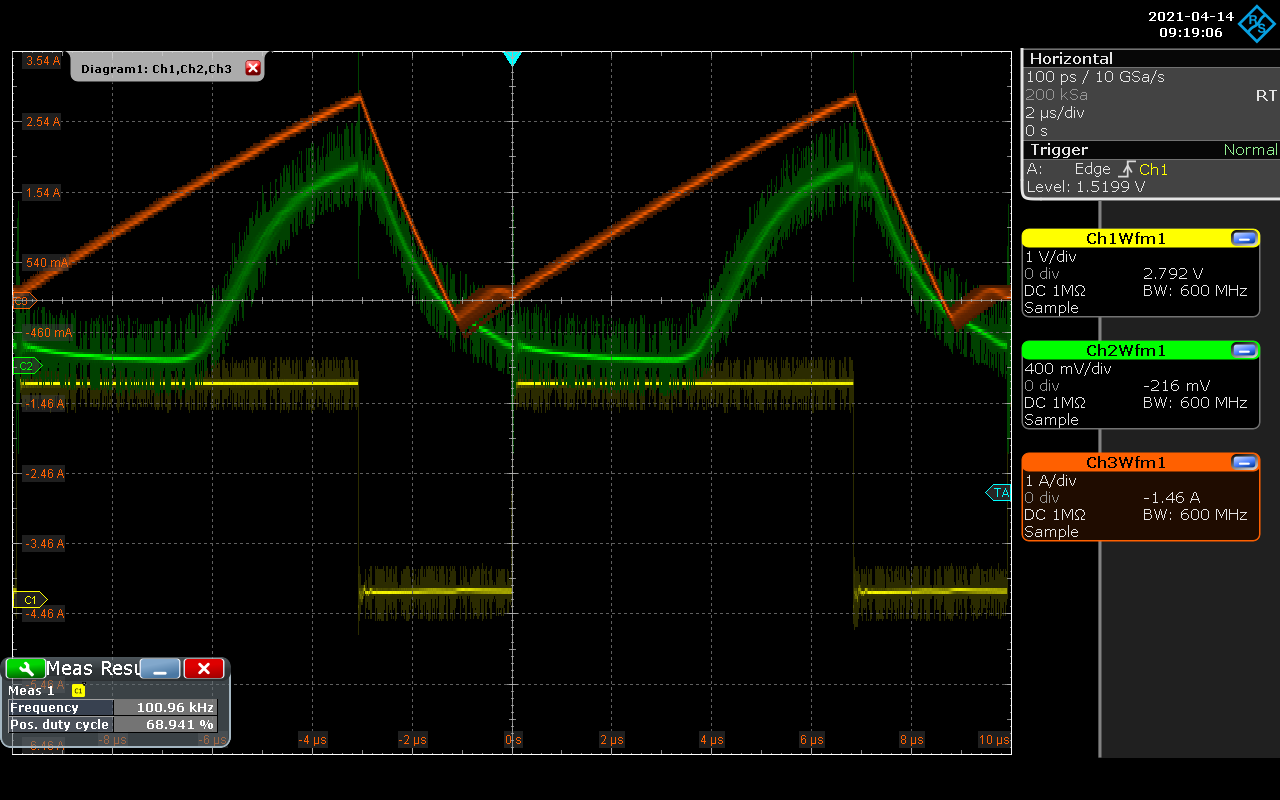Viewport: 1280px width, 800px height.
Task: Click the 100 ps / 10 GSa/s resolution text
Action: [x=1095, y=76]
